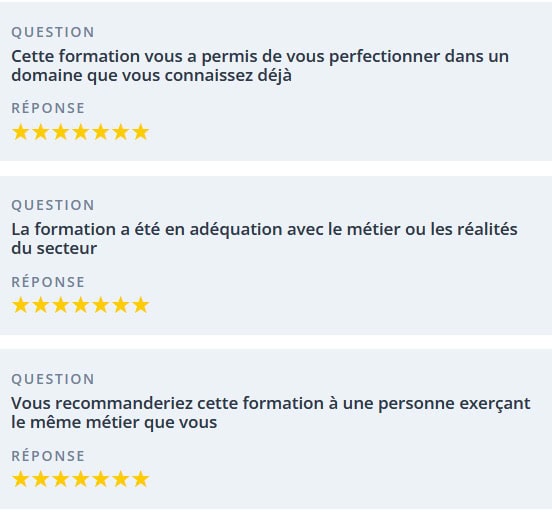The width and height of the screenshot is (552, 512).
Task: Click first star of perfectionner question rating
Action: point(20,132)
